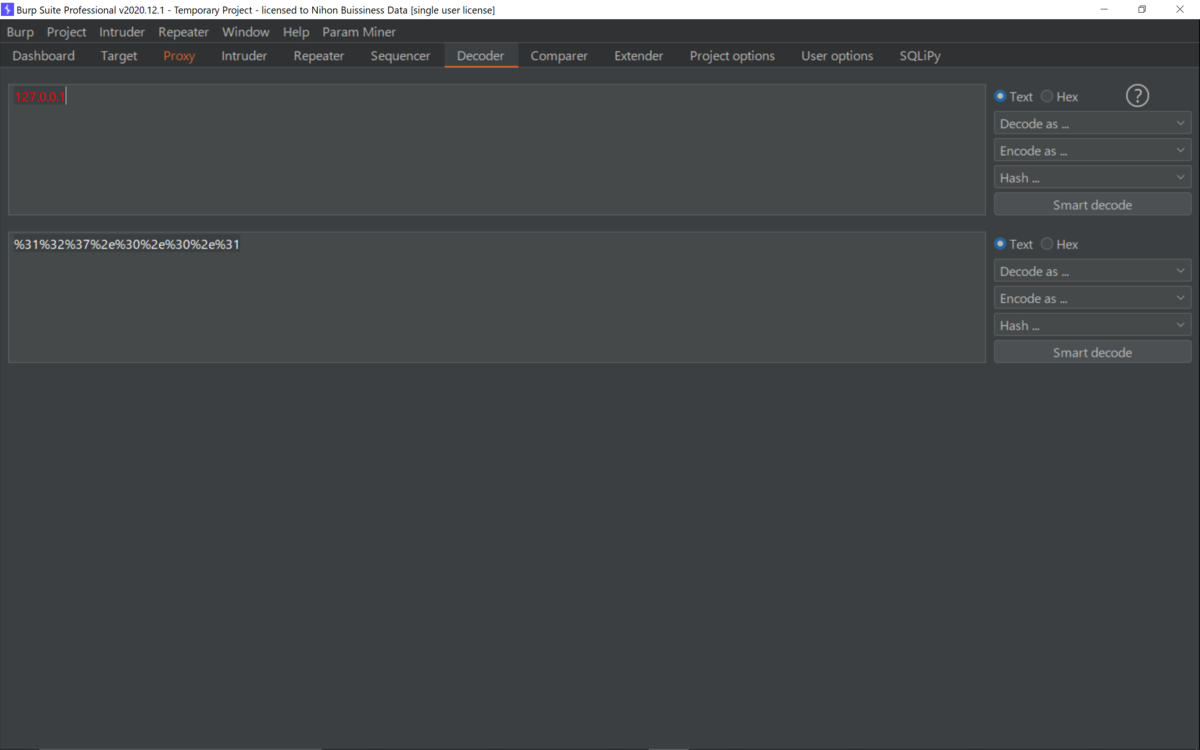
Task: Open the Repeater menu in menu bar
Action: (x=184, y=32)
